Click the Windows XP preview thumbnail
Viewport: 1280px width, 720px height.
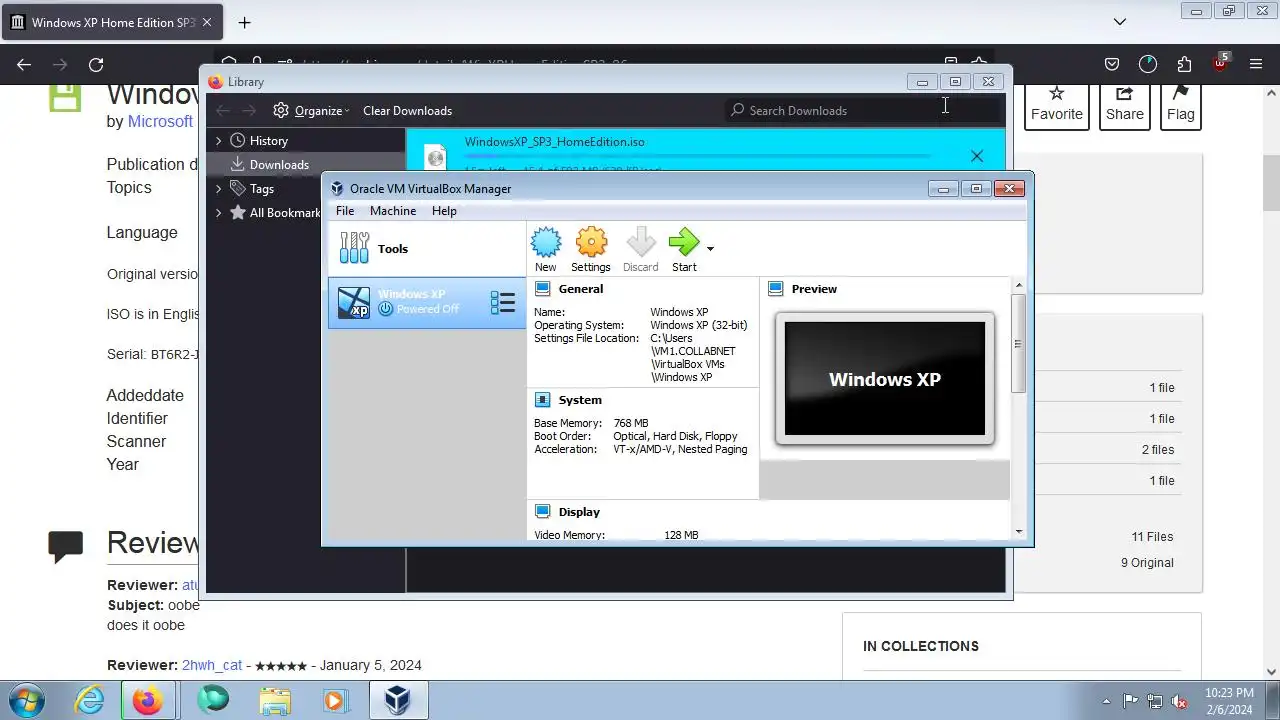(885, 379)
